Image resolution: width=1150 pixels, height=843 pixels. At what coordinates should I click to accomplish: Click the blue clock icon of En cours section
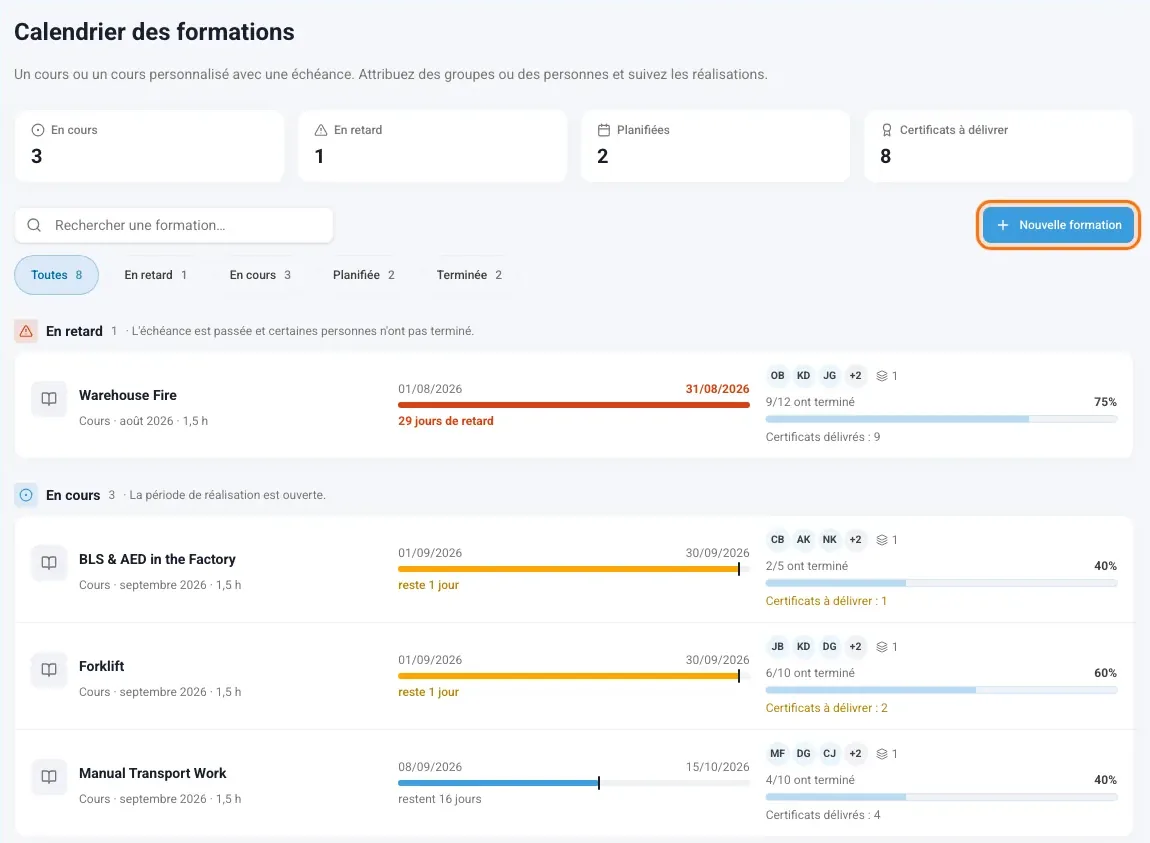point(26,495)
